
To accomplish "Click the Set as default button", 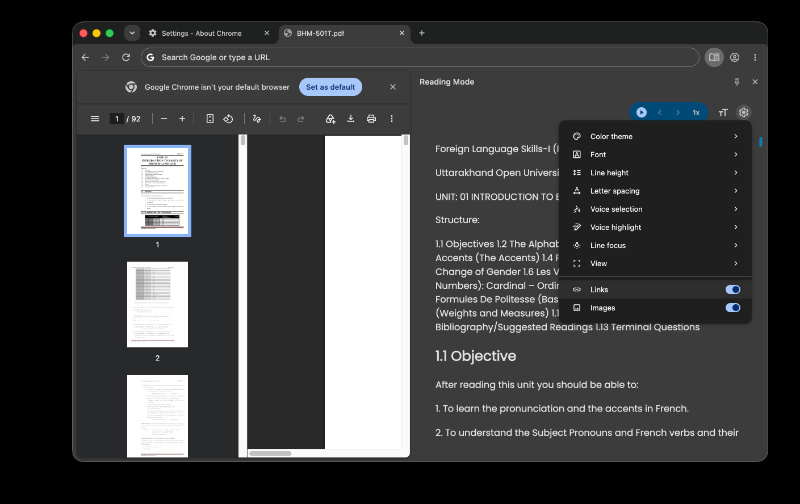I will click(x=331, y=87).
